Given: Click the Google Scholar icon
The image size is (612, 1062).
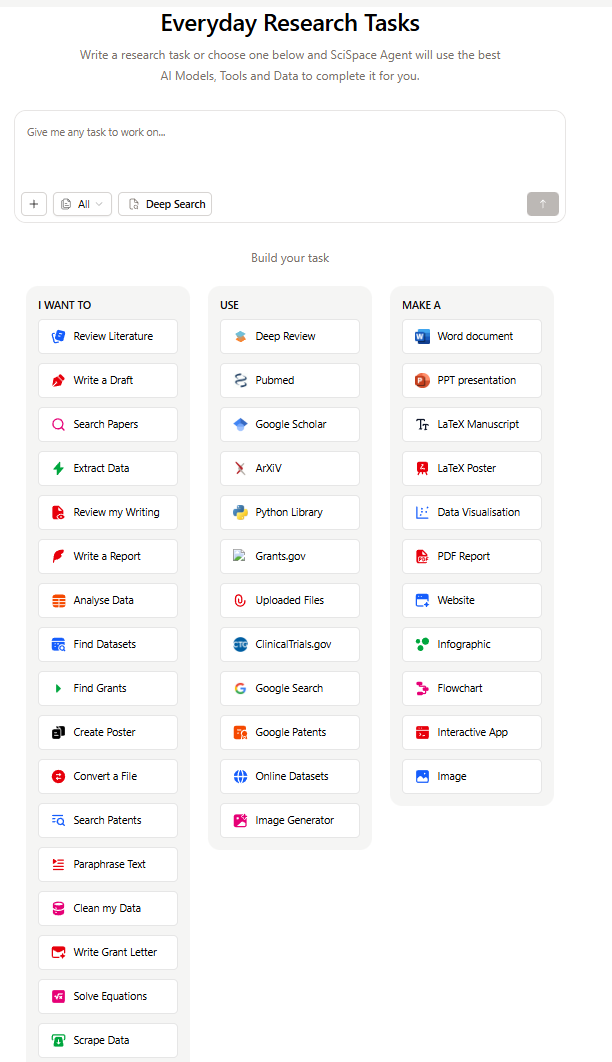Looking at the screenshot, I should click(x=240, y=425).
